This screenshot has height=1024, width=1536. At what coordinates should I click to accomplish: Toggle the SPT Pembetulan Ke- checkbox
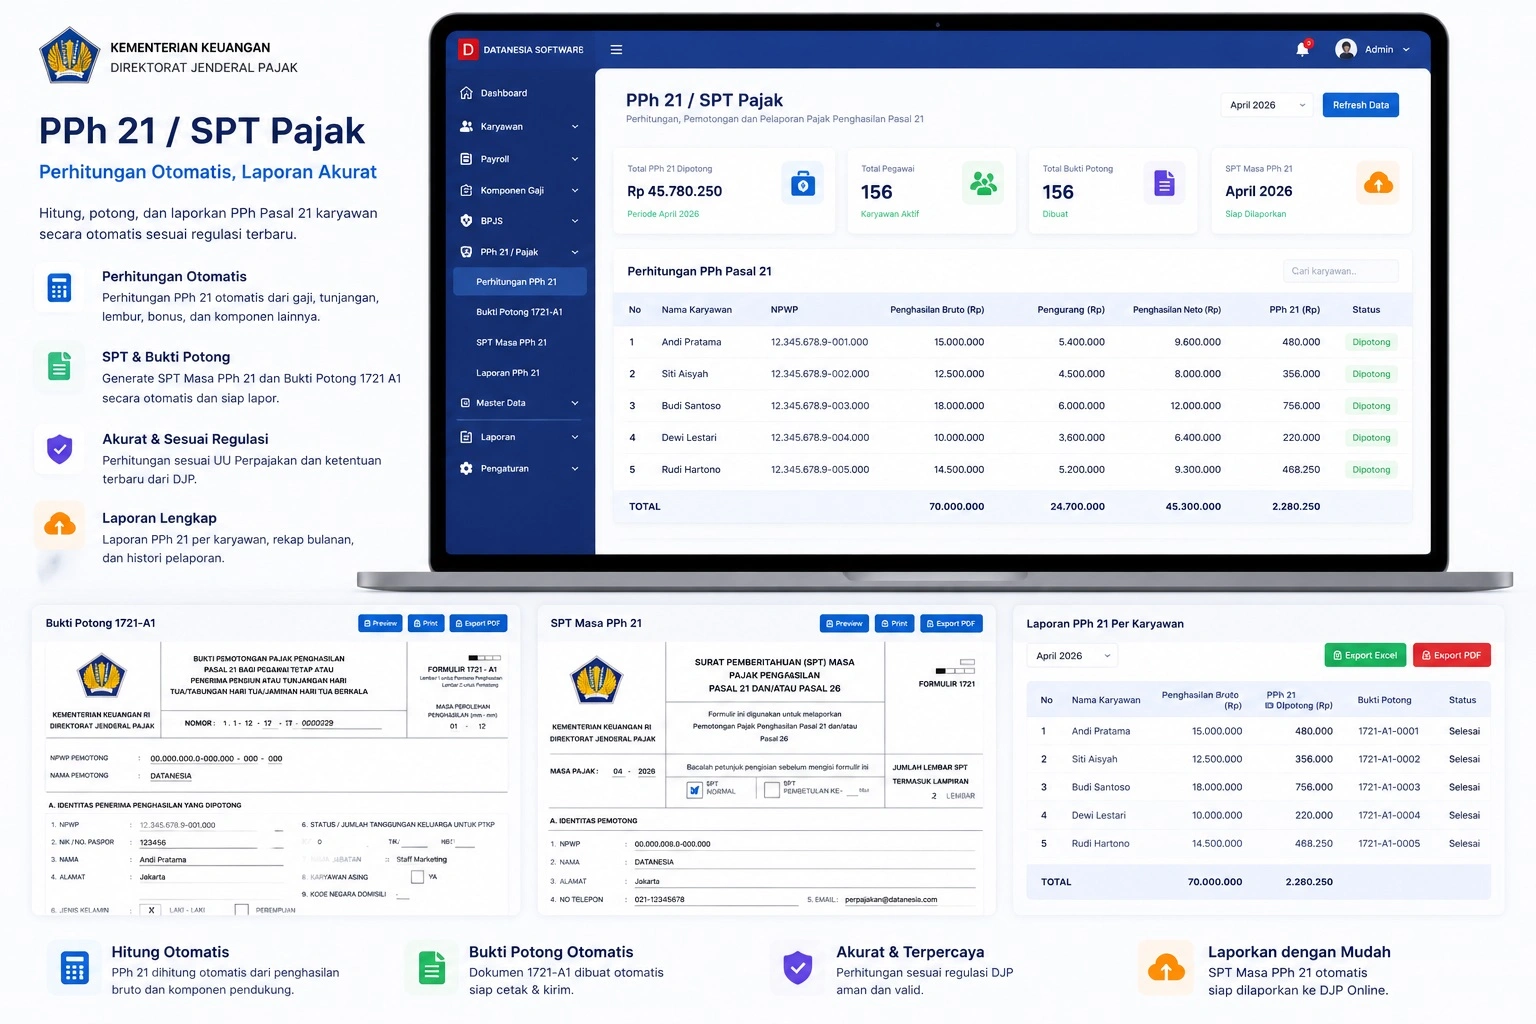point(771,790)
